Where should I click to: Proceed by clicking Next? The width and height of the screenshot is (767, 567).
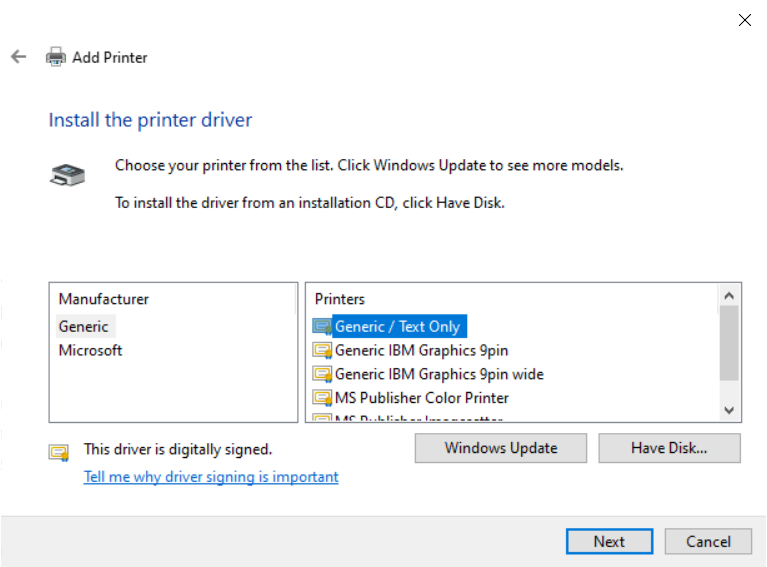coord(608,541)
